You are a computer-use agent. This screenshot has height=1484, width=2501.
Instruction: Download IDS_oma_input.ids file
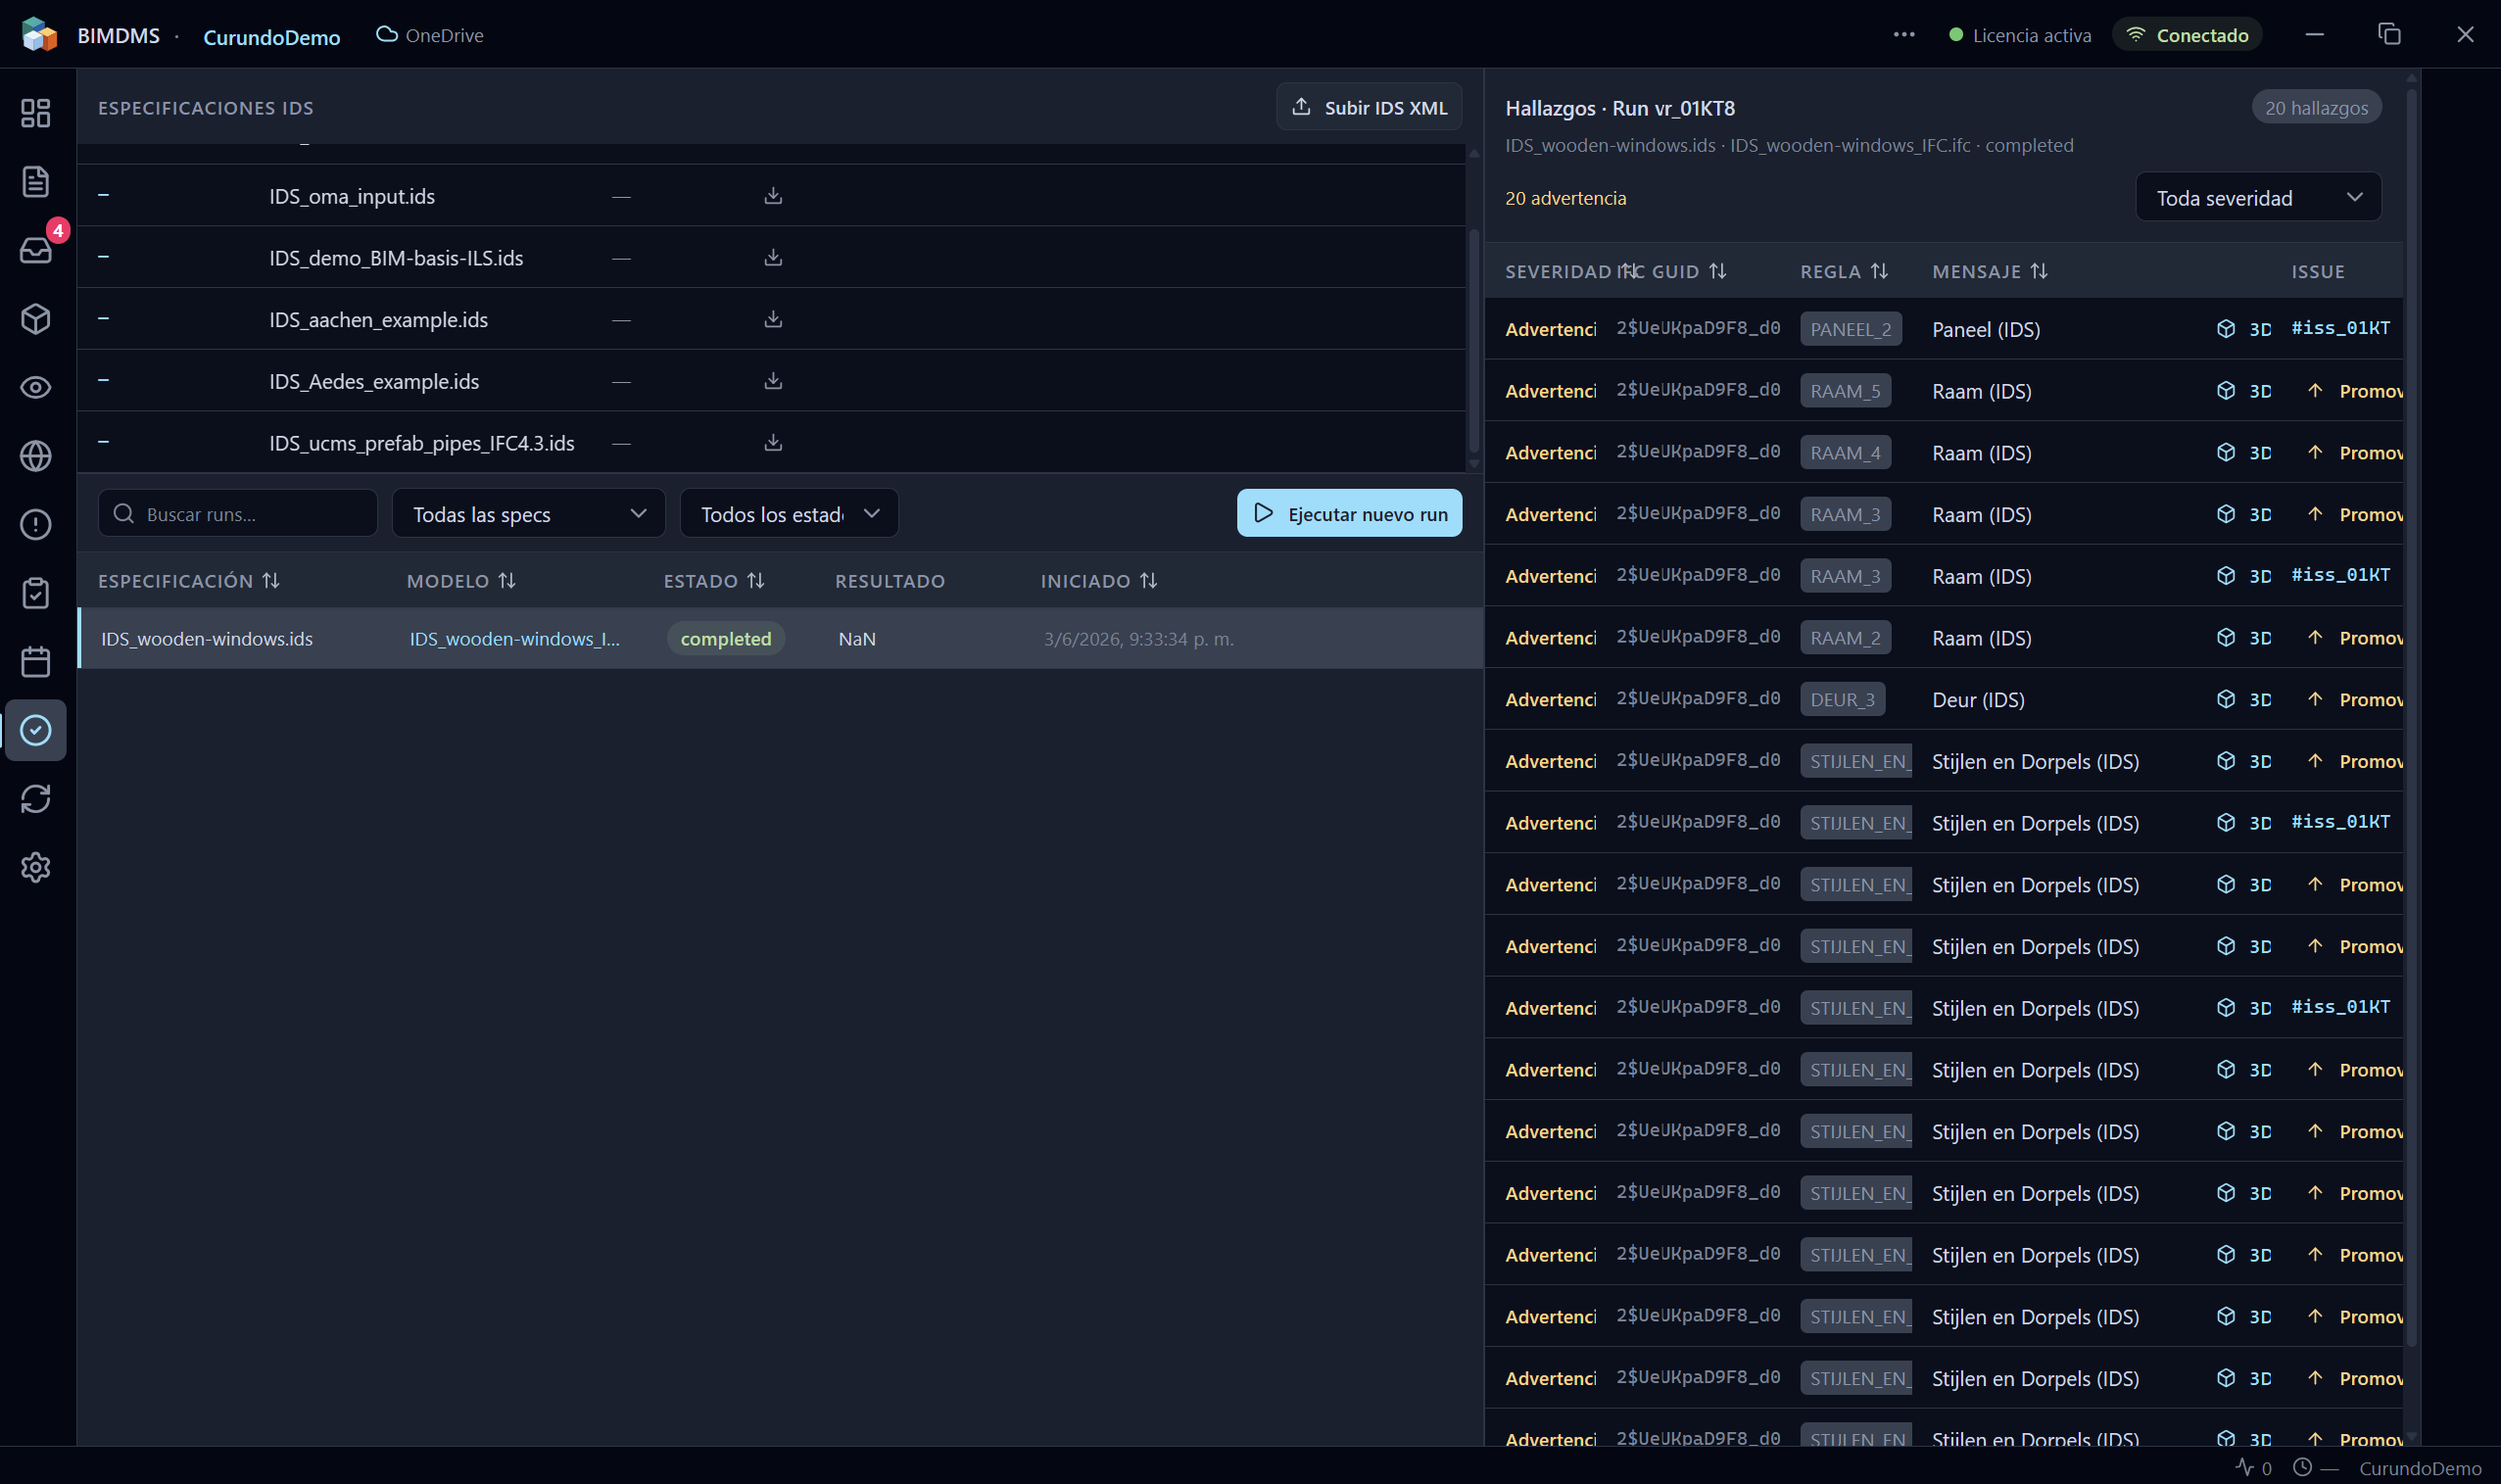(773, 196)
